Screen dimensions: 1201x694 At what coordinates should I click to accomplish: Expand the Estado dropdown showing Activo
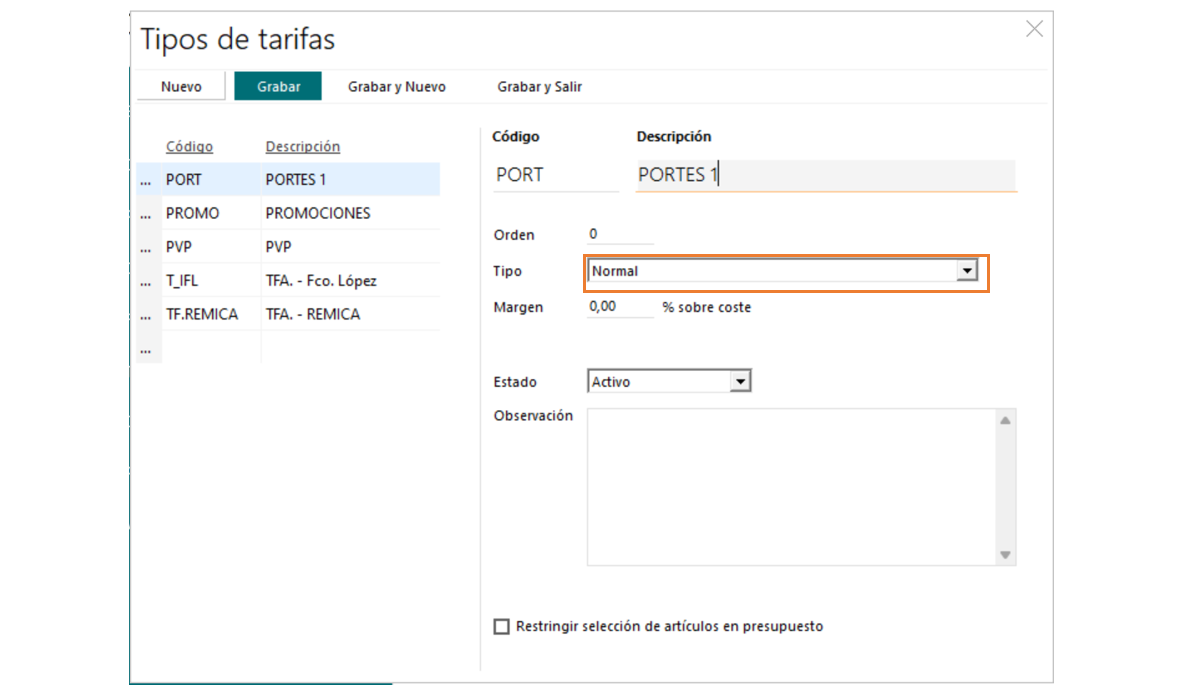click(x=740, y=382)
